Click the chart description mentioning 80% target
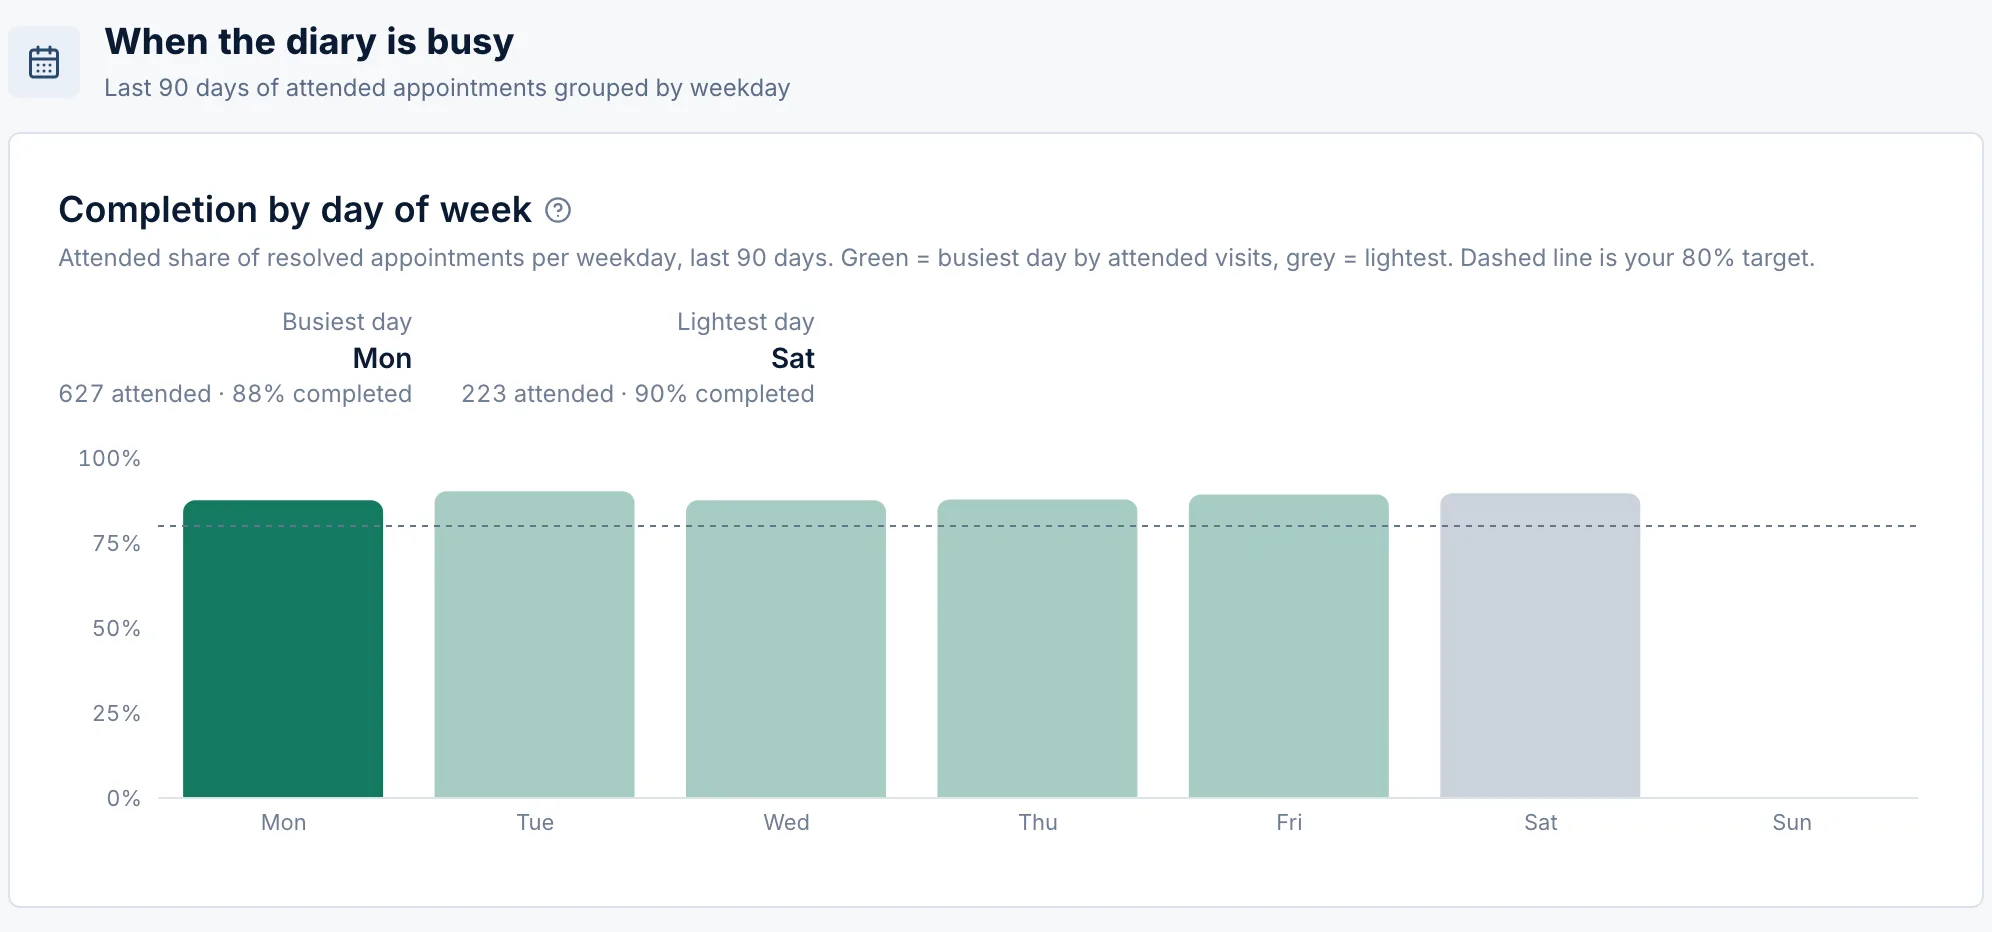 [936, 258]
